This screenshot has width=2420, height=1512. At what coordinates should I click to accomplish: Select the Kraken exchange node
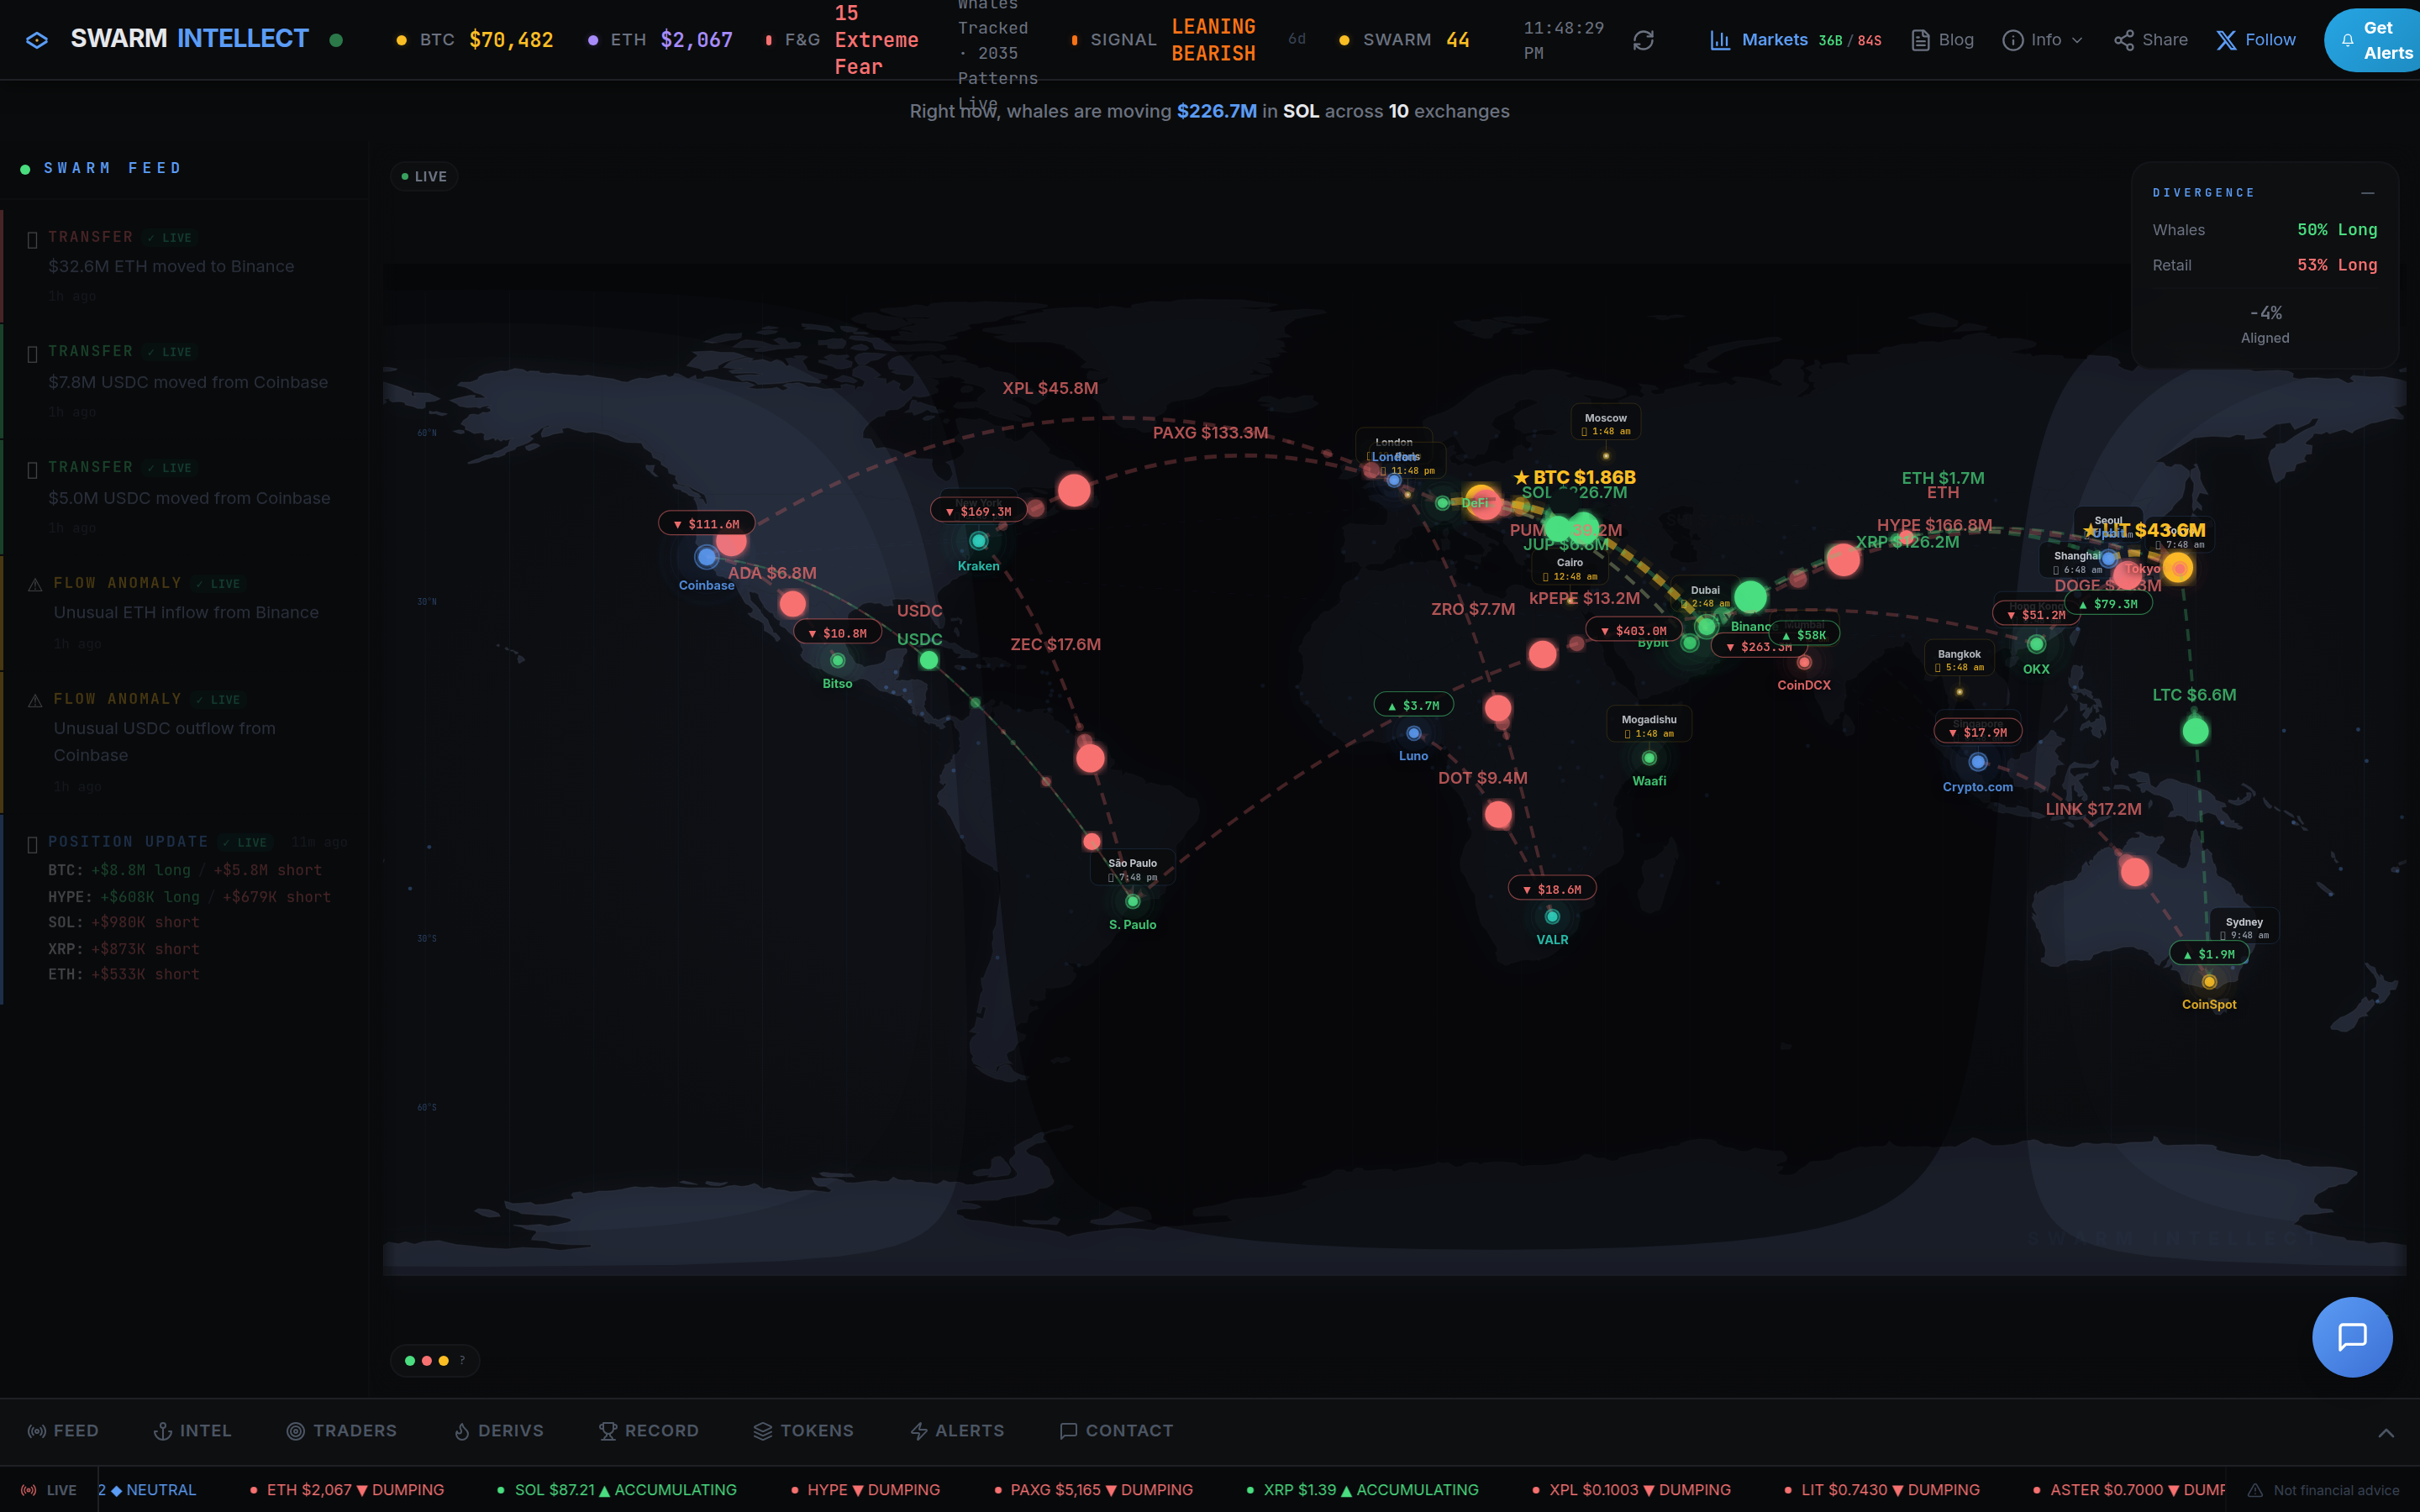click(978, 541)
